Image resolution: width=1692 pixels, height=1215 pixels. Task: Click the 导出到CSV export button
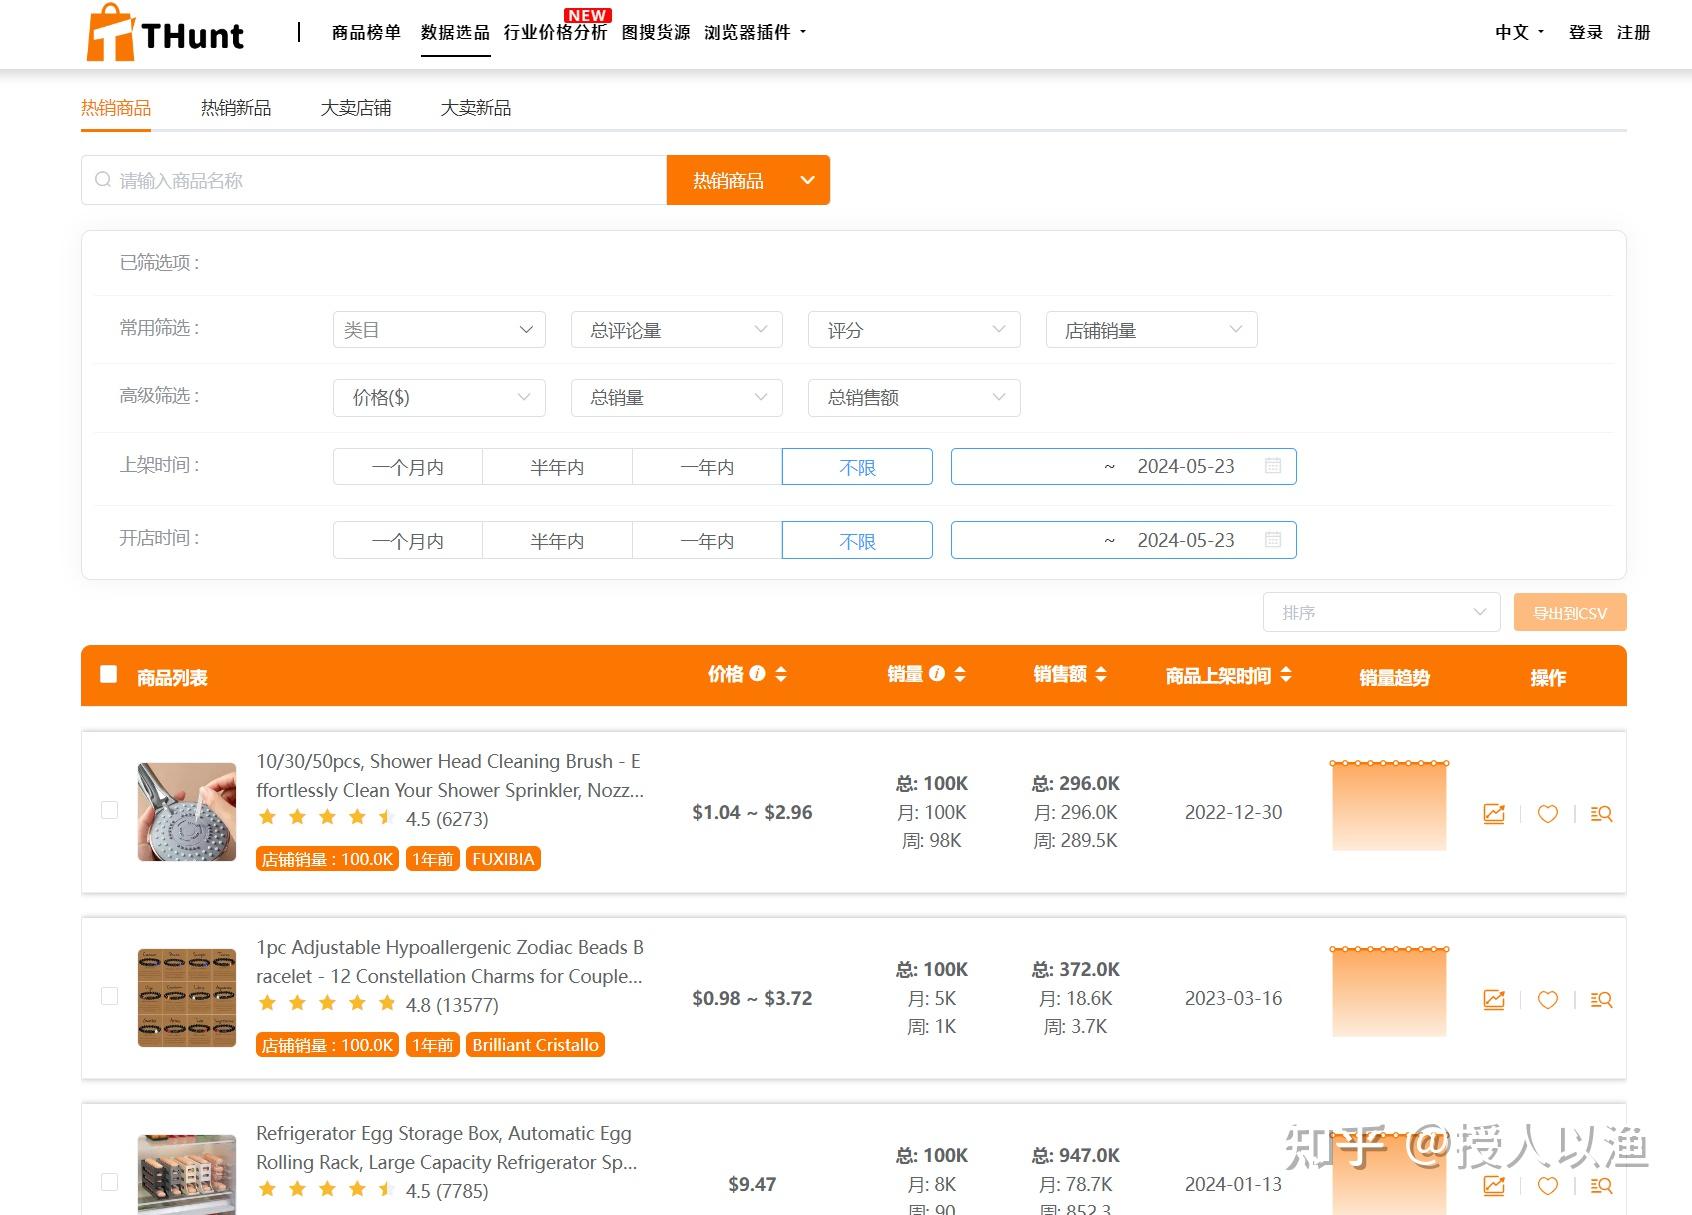click(x=1569, y=611)
